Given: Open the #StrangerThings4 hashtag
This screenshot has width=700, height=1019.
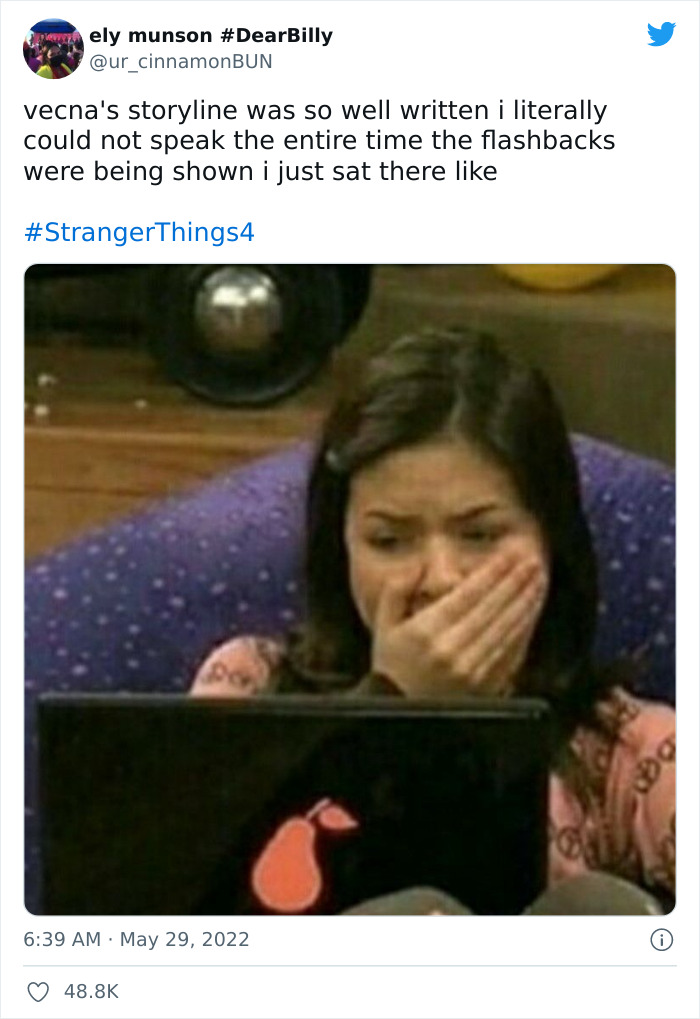Looking at the screenshot, I should point(139,232).
